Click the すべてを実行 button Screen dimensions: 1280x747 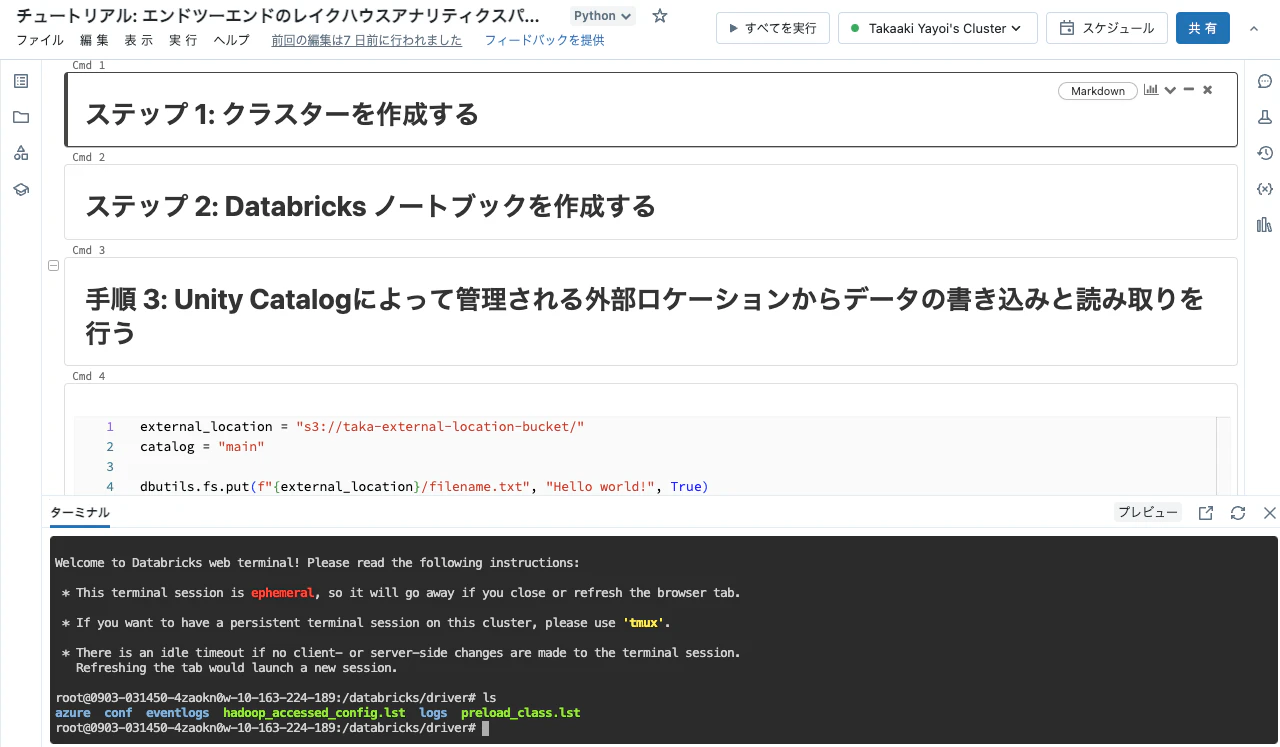[x=773, y=28]
